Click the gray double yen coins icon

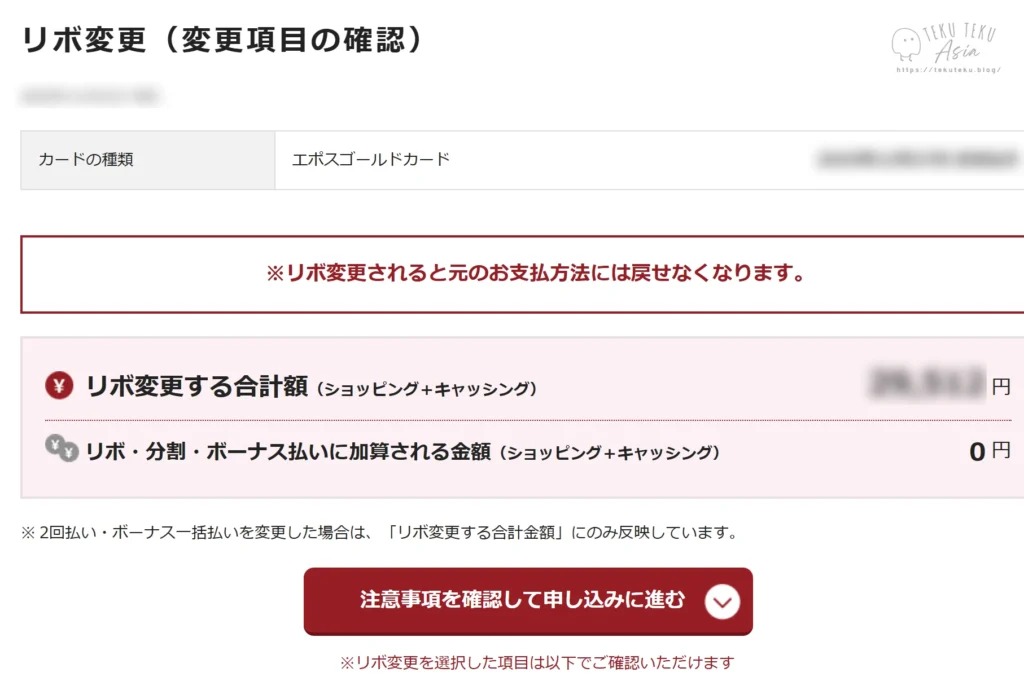point(61,450)
